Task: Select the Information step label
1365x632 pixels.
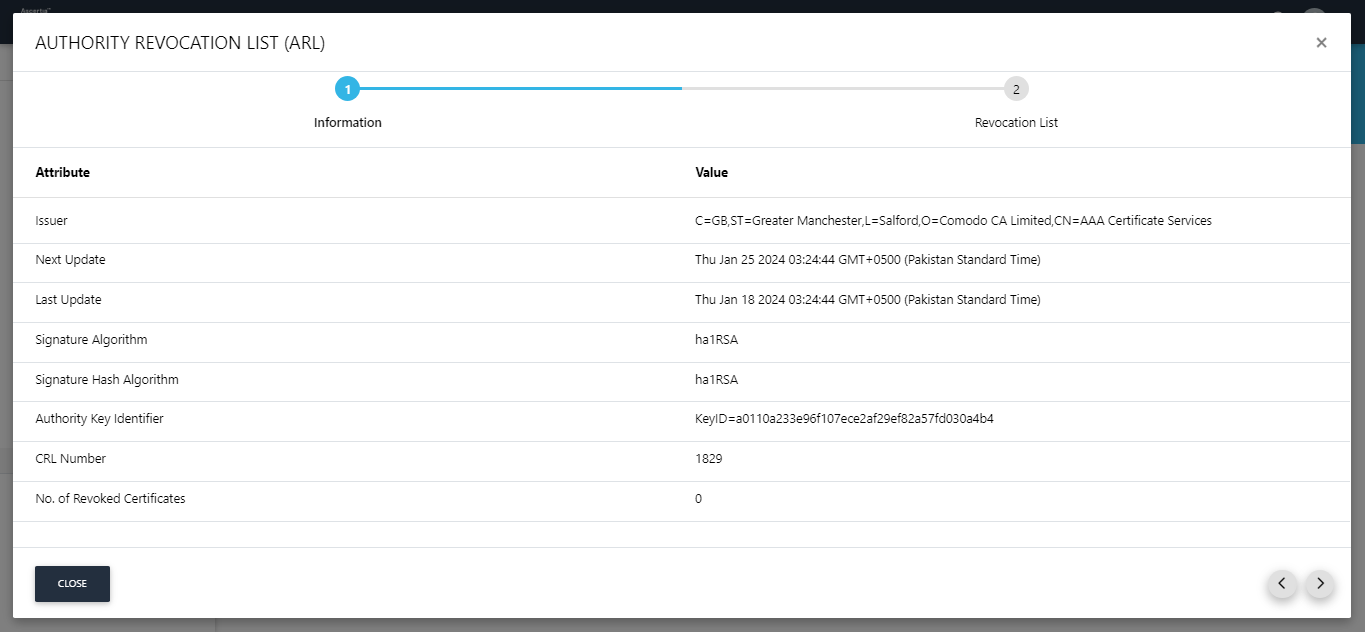Action: click(347, 123)
